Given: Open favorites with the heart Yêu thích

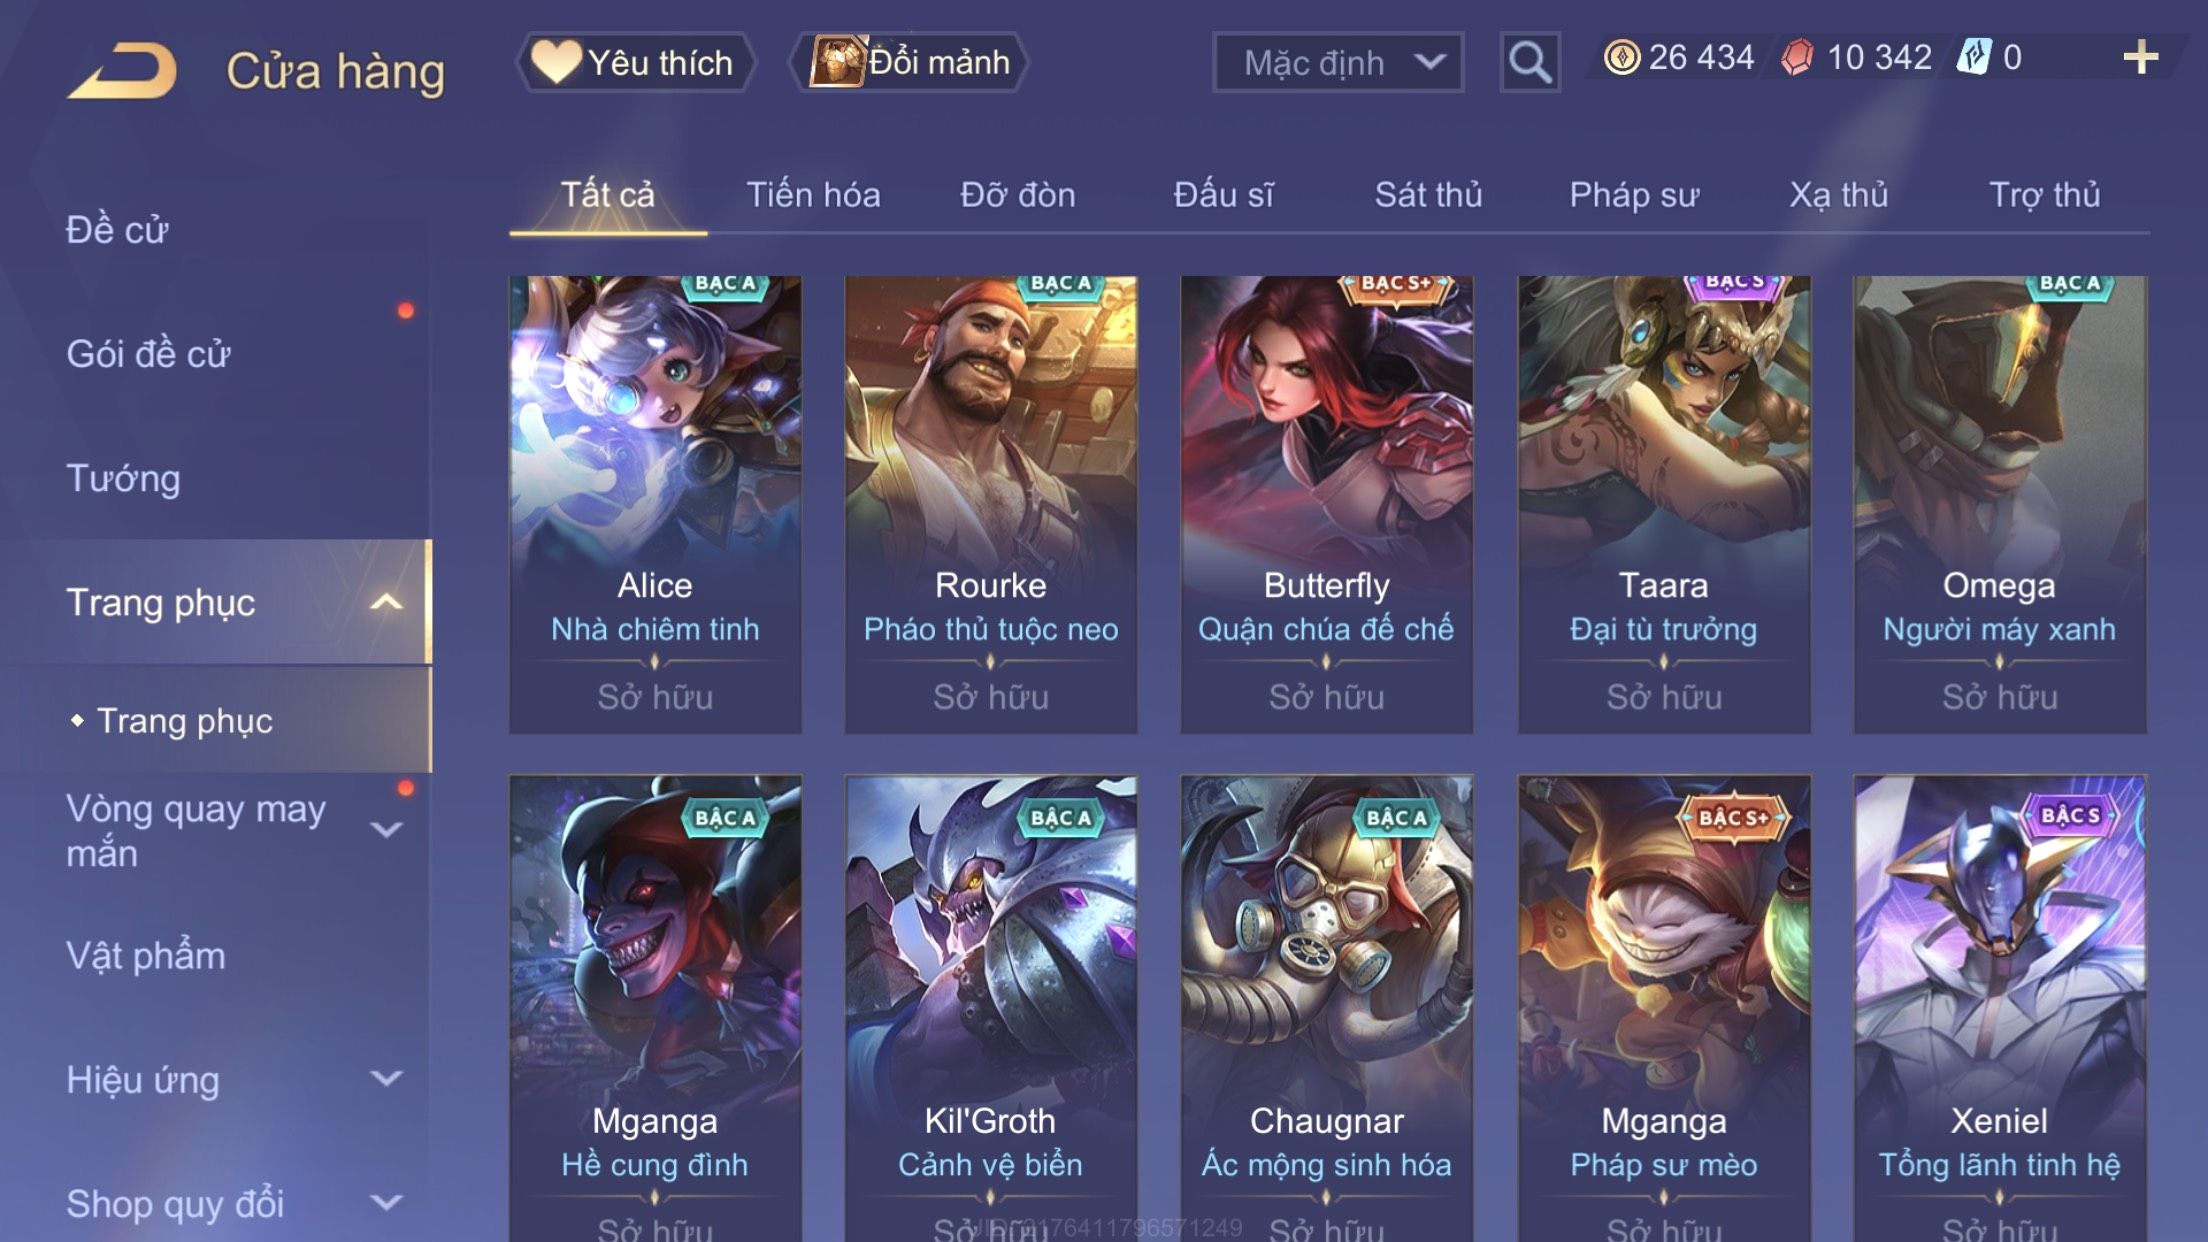Looking at the screenshot, I should 634,62.
